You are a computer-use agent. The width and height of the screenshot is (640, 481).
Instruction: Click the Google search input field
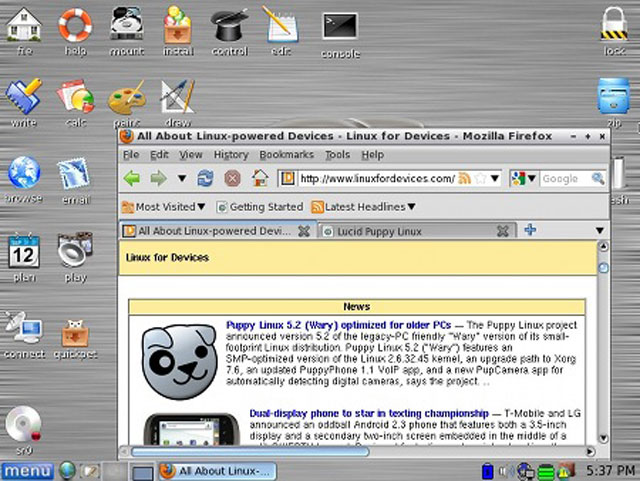[566, 178]
